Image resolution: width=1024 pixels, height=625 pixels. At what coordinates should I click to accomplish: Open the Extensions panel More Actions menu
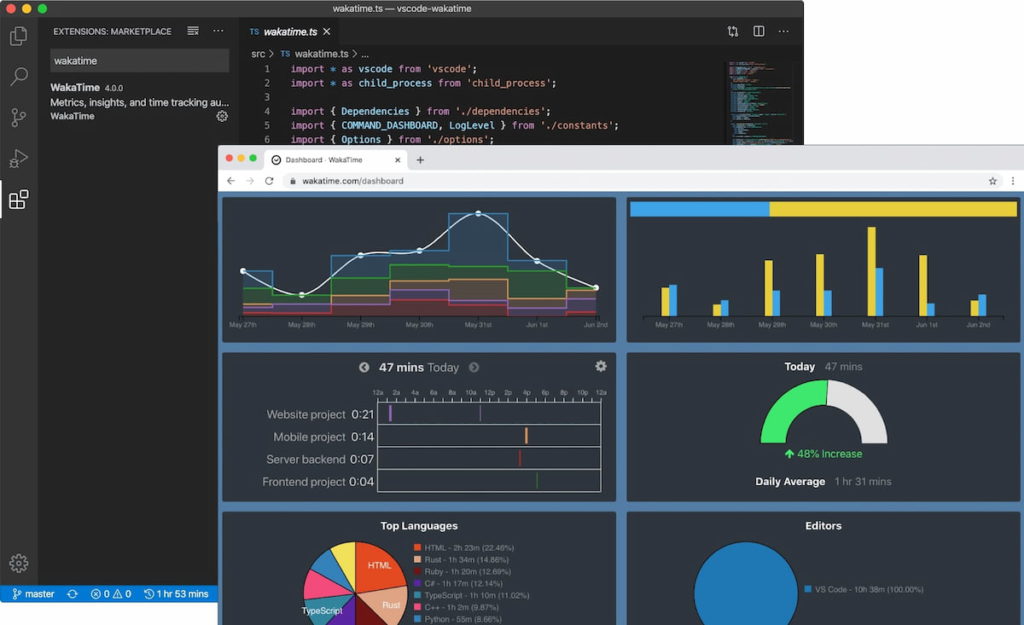pyautogui.click(x=218, y=31)
